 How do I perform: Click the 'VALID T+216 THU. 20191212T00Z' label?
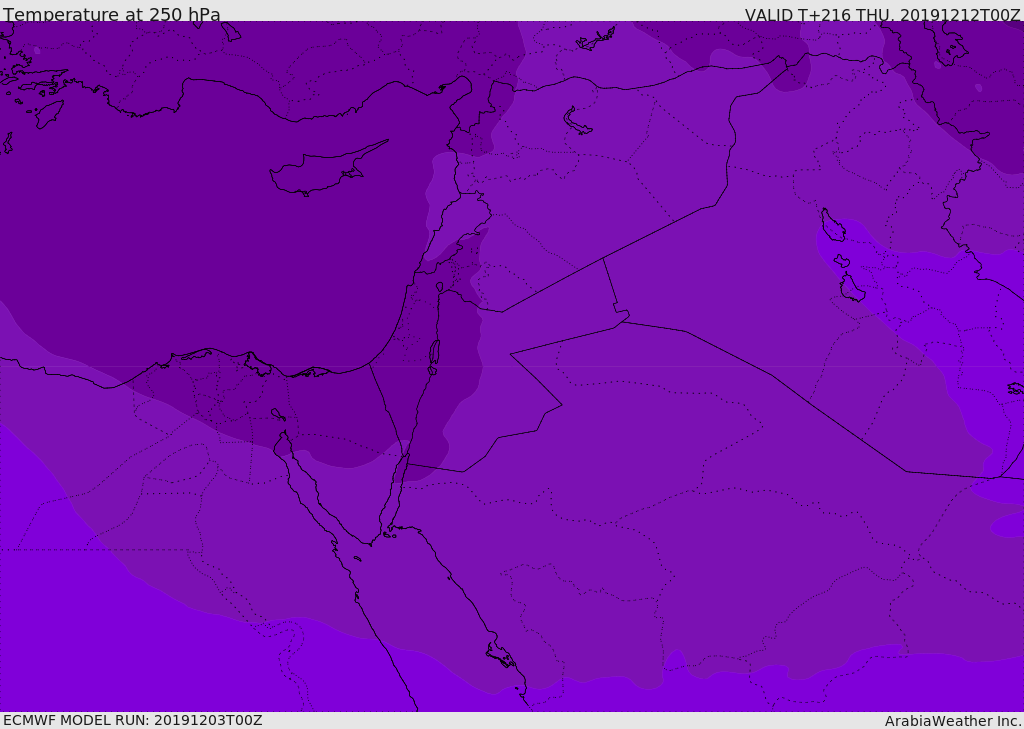(x=883, y=14)
